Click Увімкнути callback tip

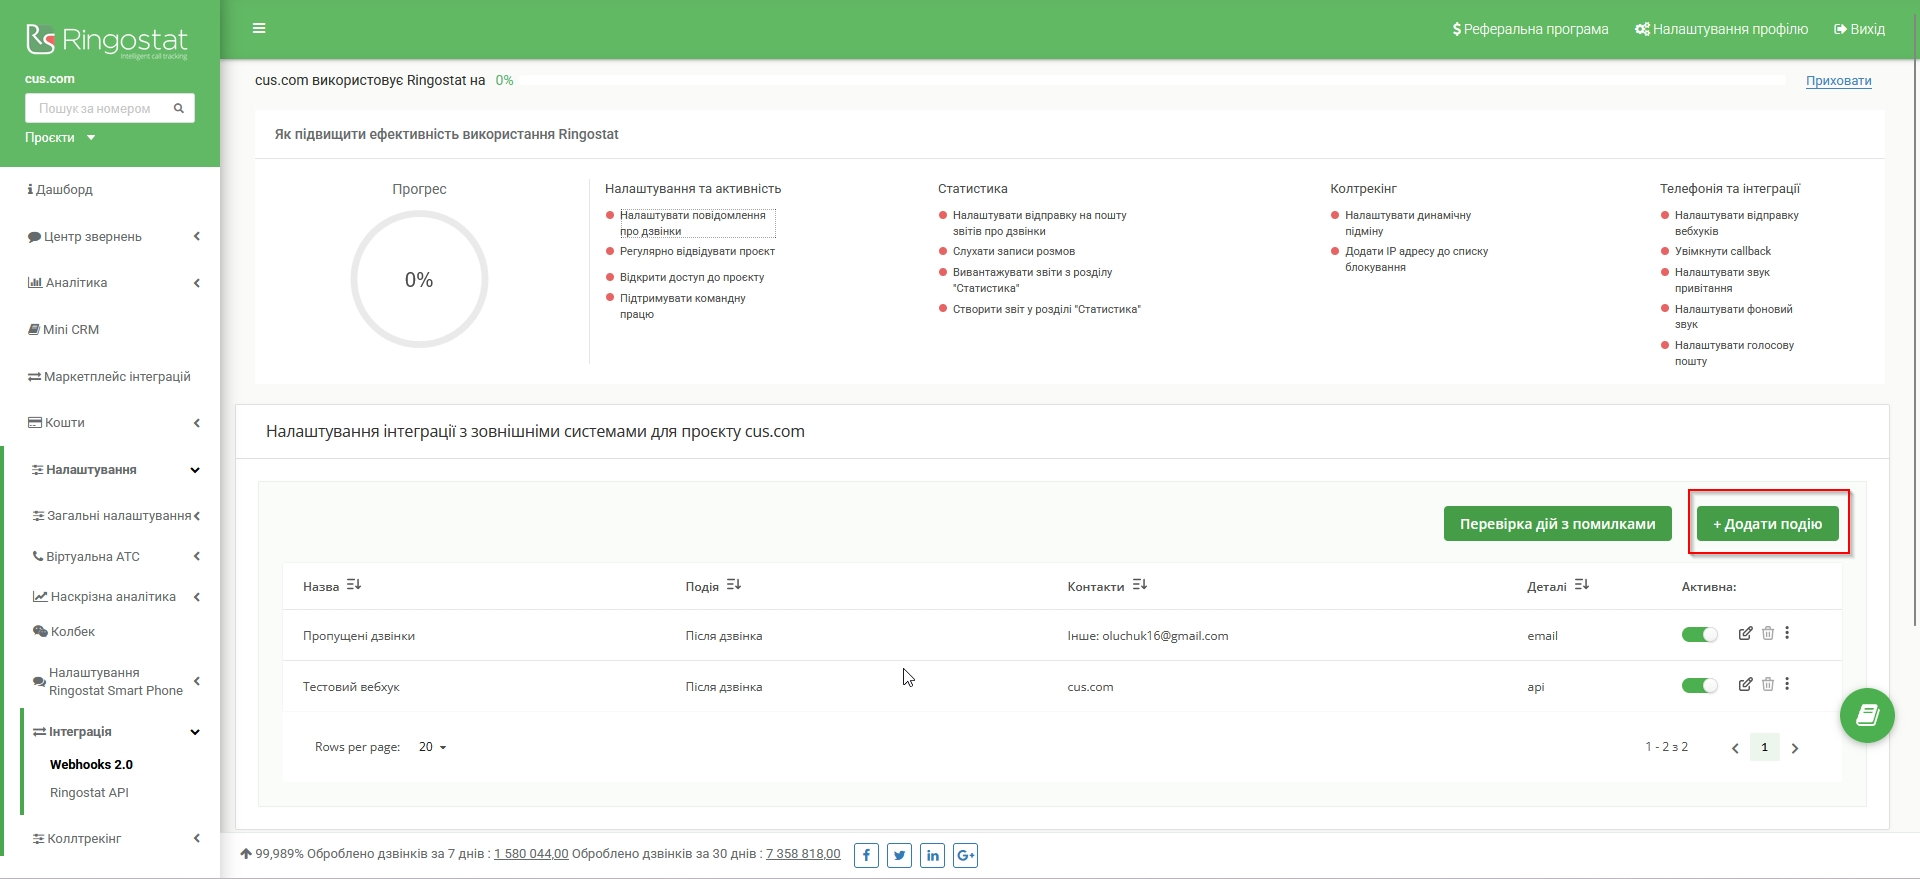pos(1722,251)
